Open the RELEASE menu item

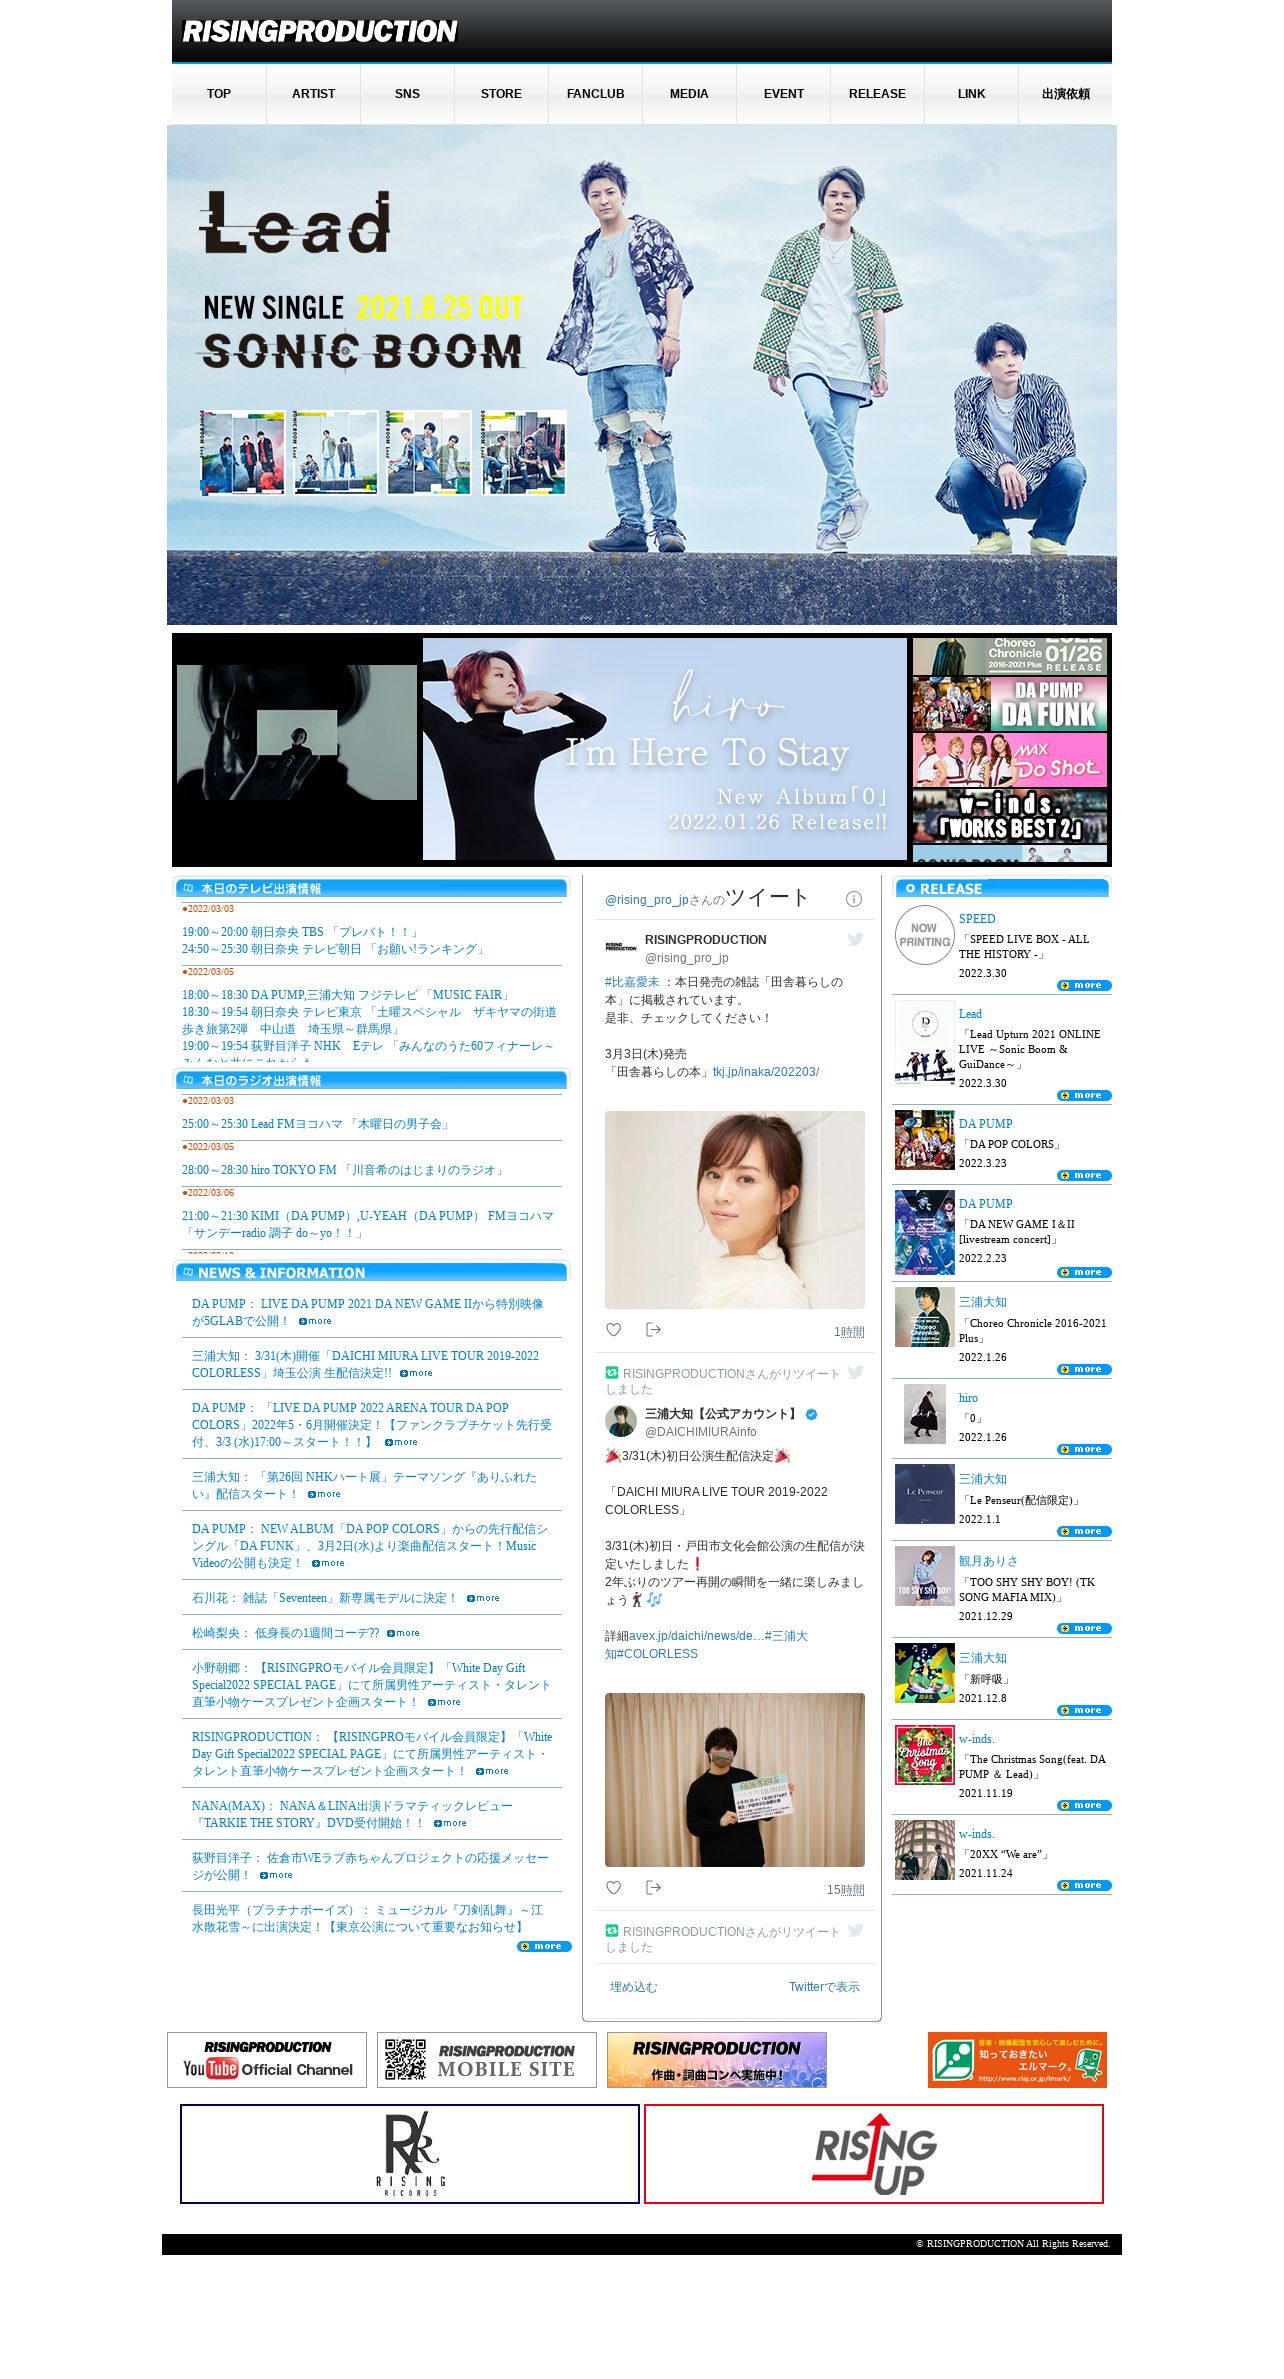point(877,94)
